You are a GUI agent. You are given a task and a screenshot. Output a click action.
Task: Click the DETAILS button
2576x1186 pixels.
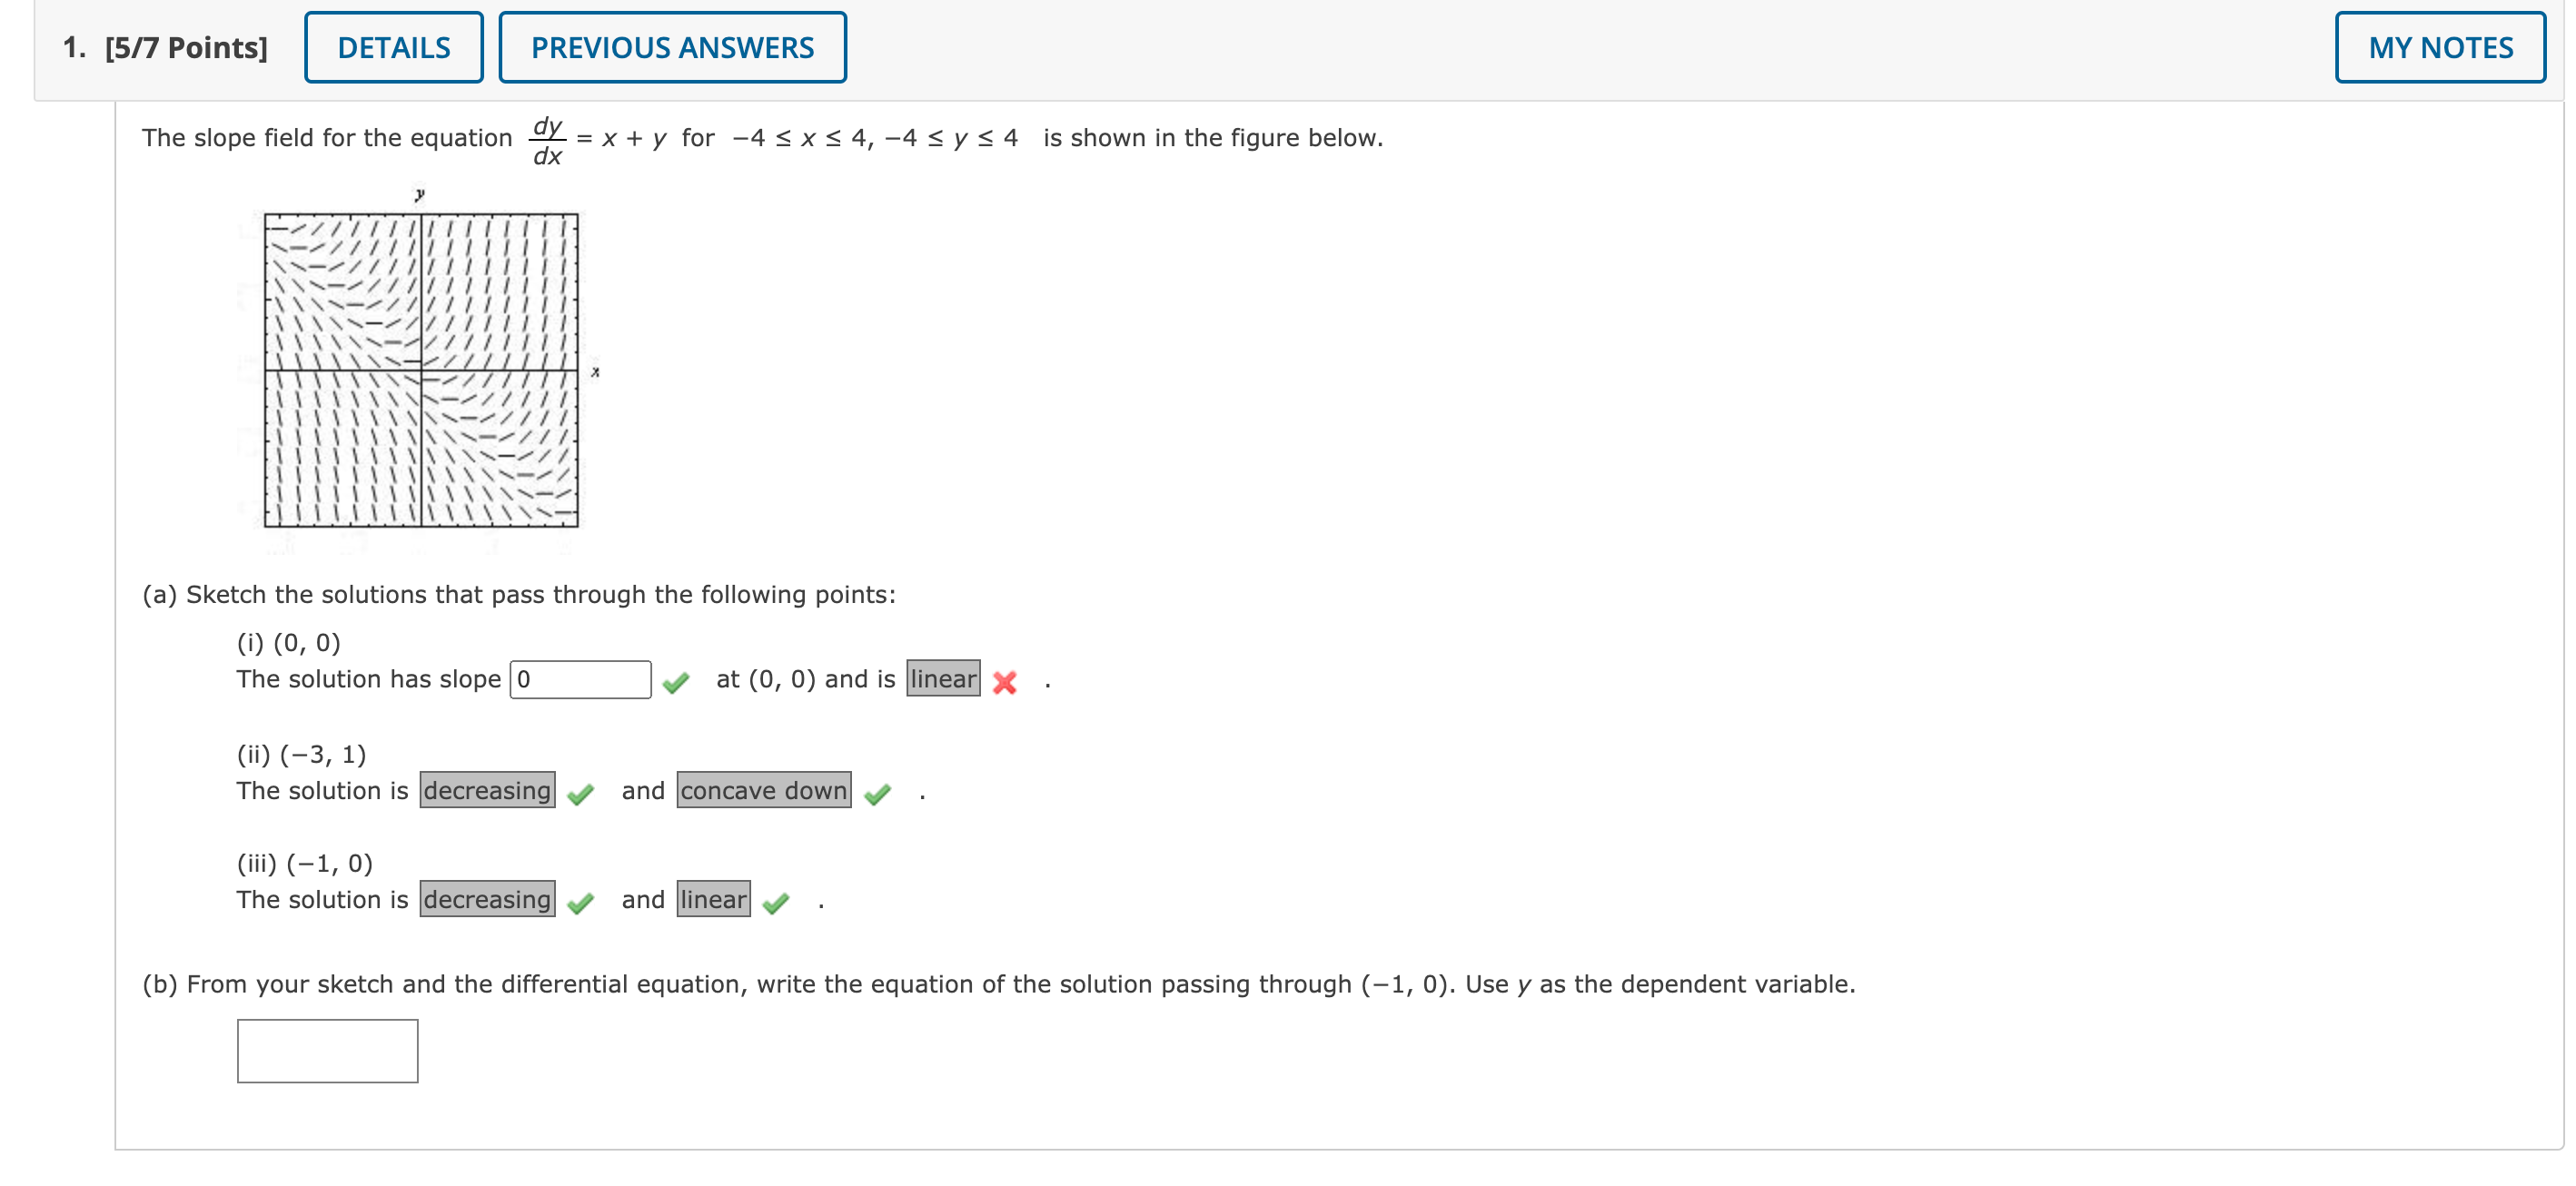point(393,46)
